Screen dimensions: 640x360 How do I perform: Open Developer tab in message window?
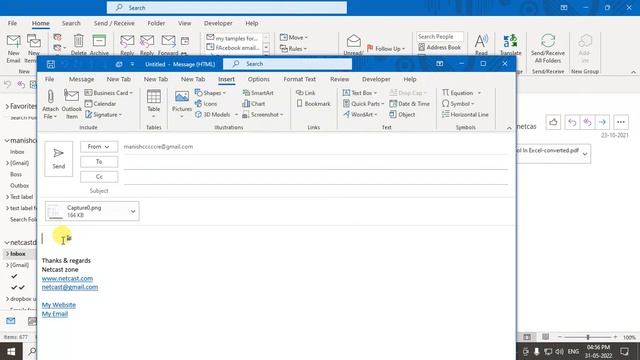click(x=376, y=79)
